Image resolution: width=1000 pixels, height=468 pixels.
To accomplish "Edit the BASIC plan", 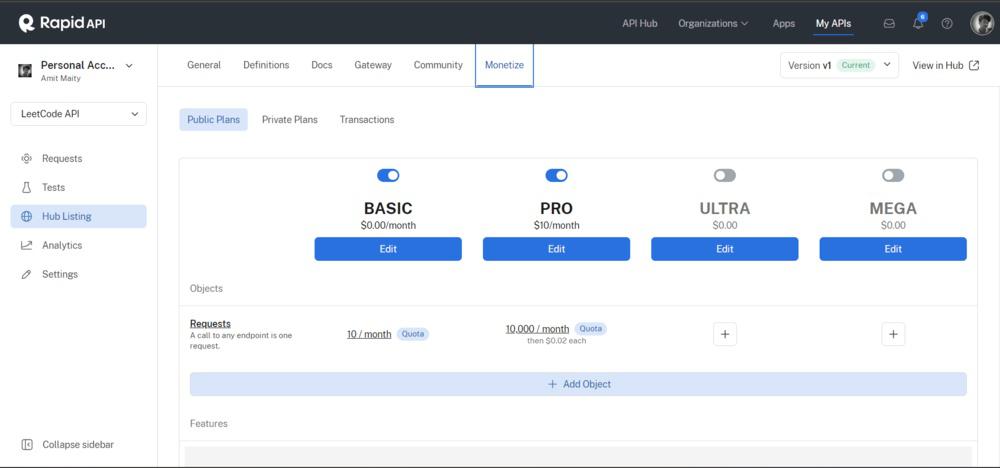I will pyautogui.click(x=388, y=249).
